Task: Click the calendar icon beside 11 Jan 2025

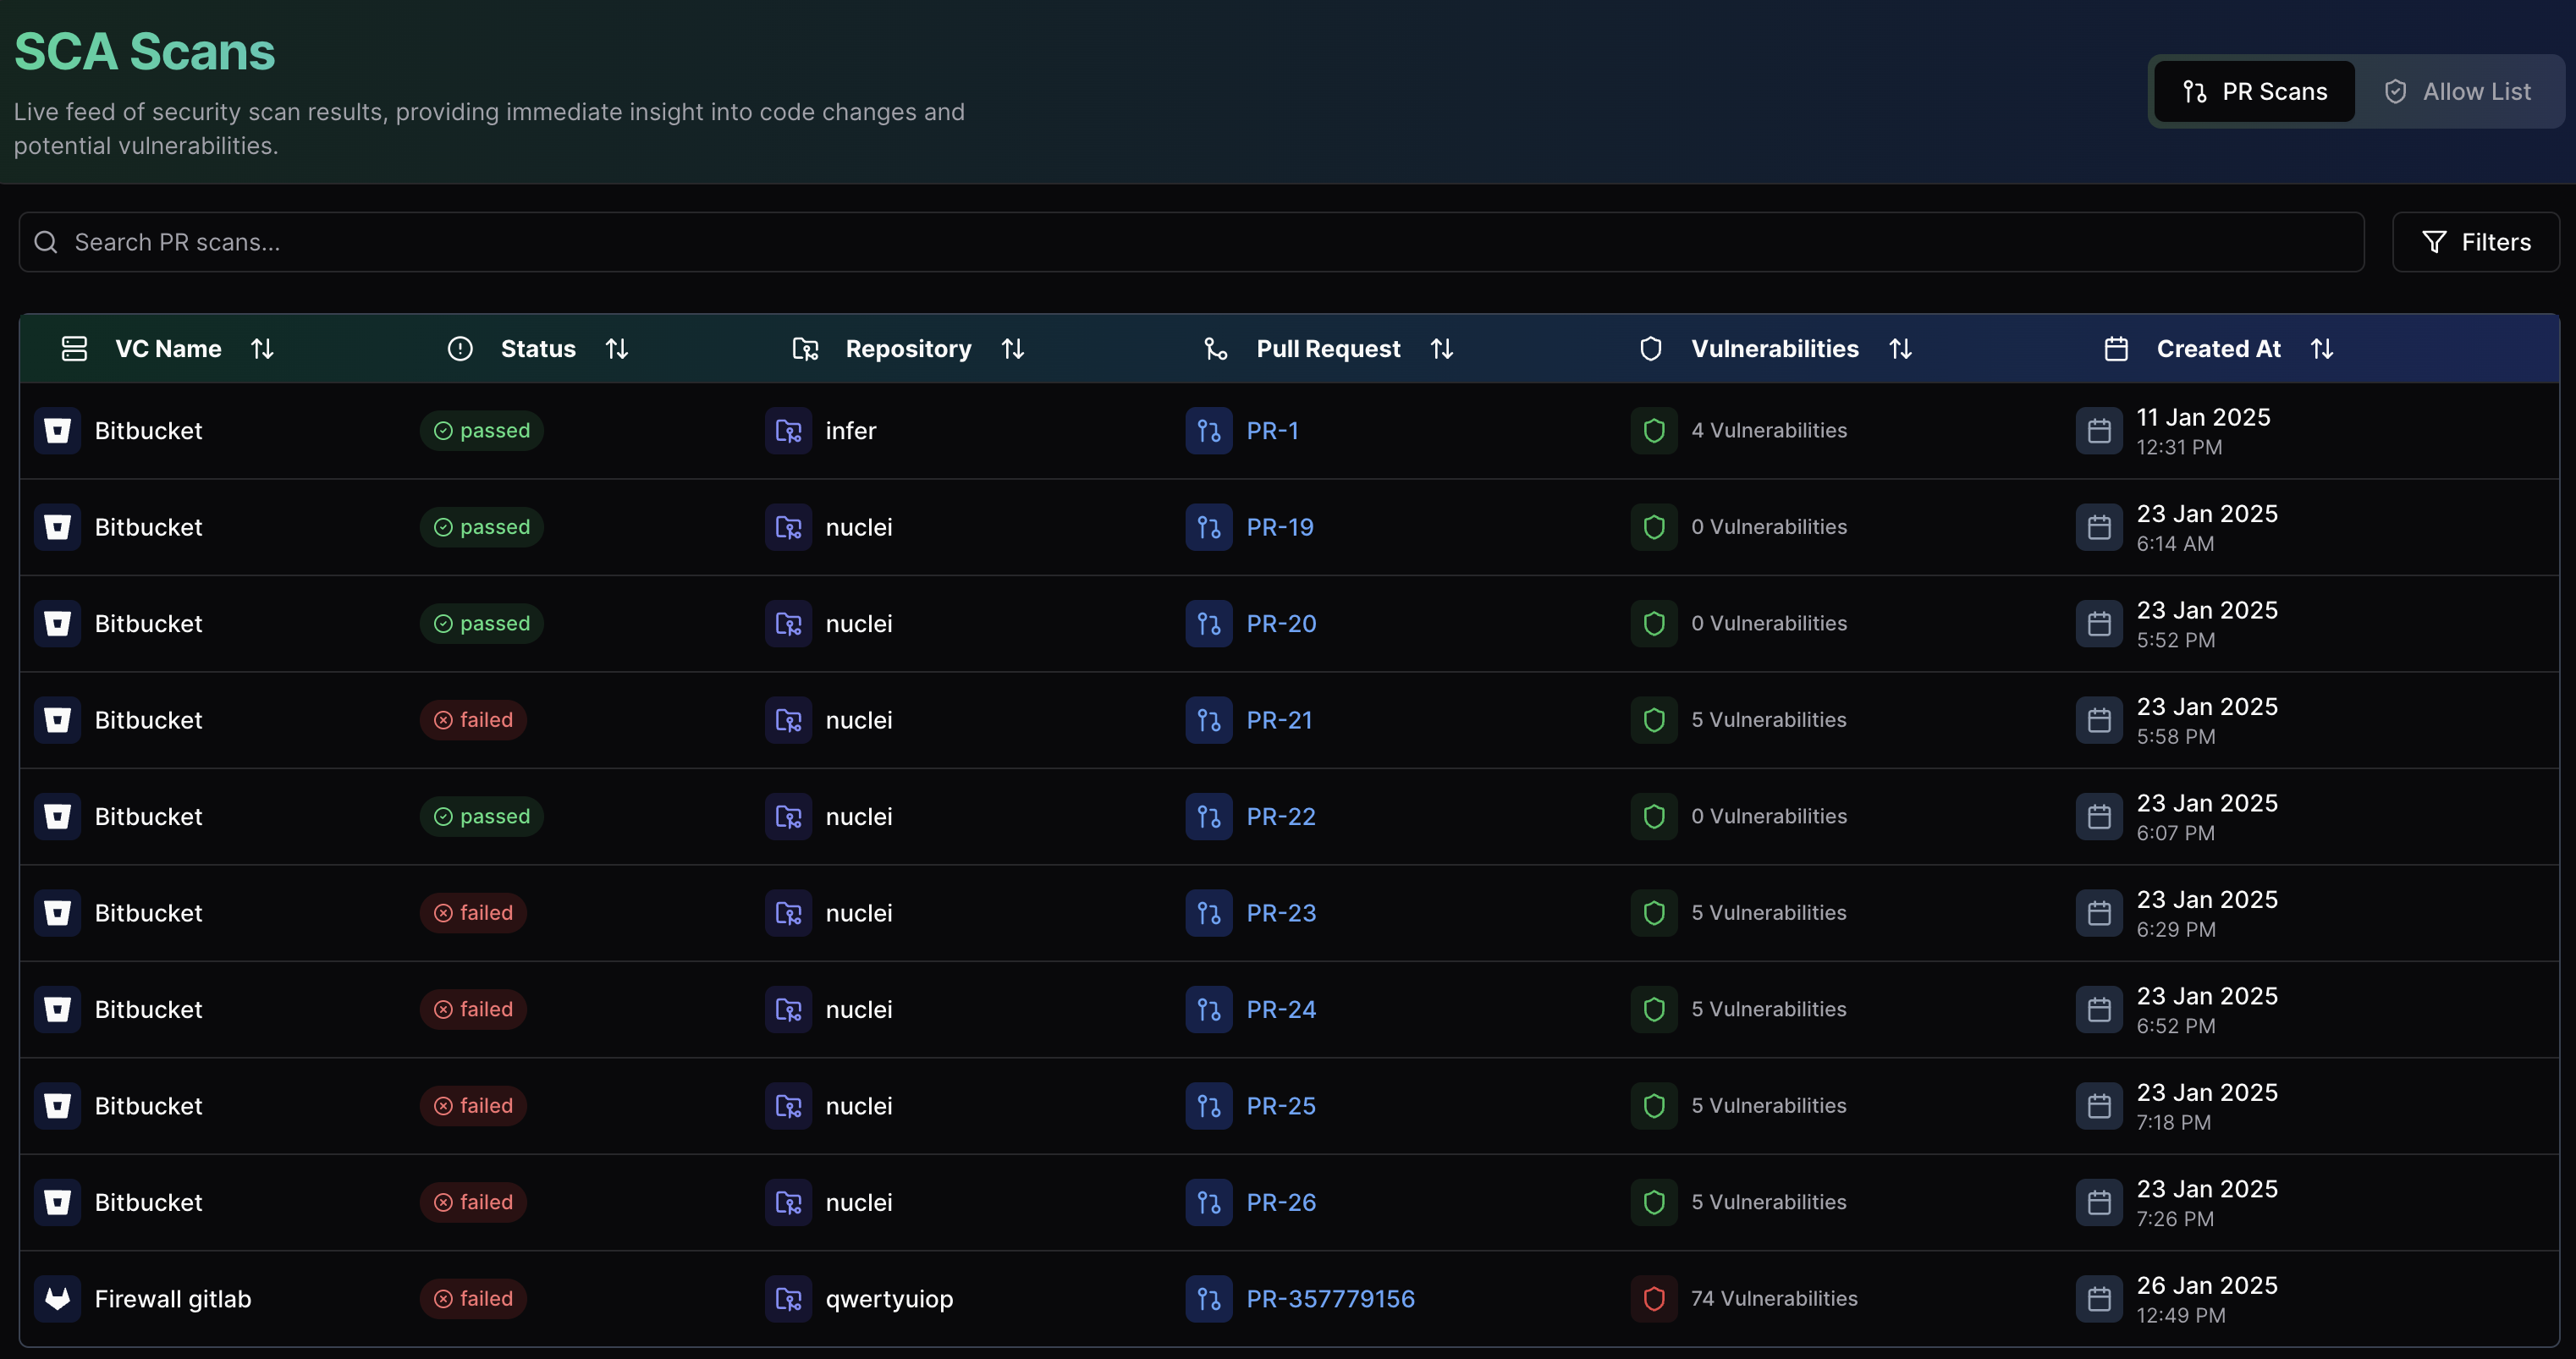Action: 2098,431
